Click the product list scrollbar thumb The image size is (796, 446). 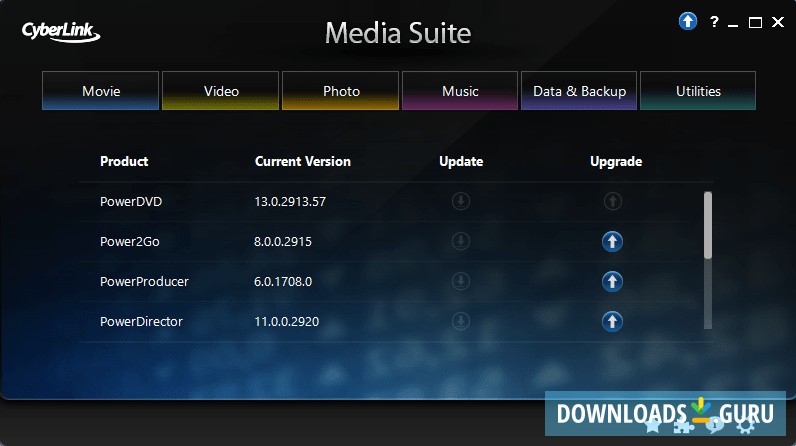coord(708,225)
